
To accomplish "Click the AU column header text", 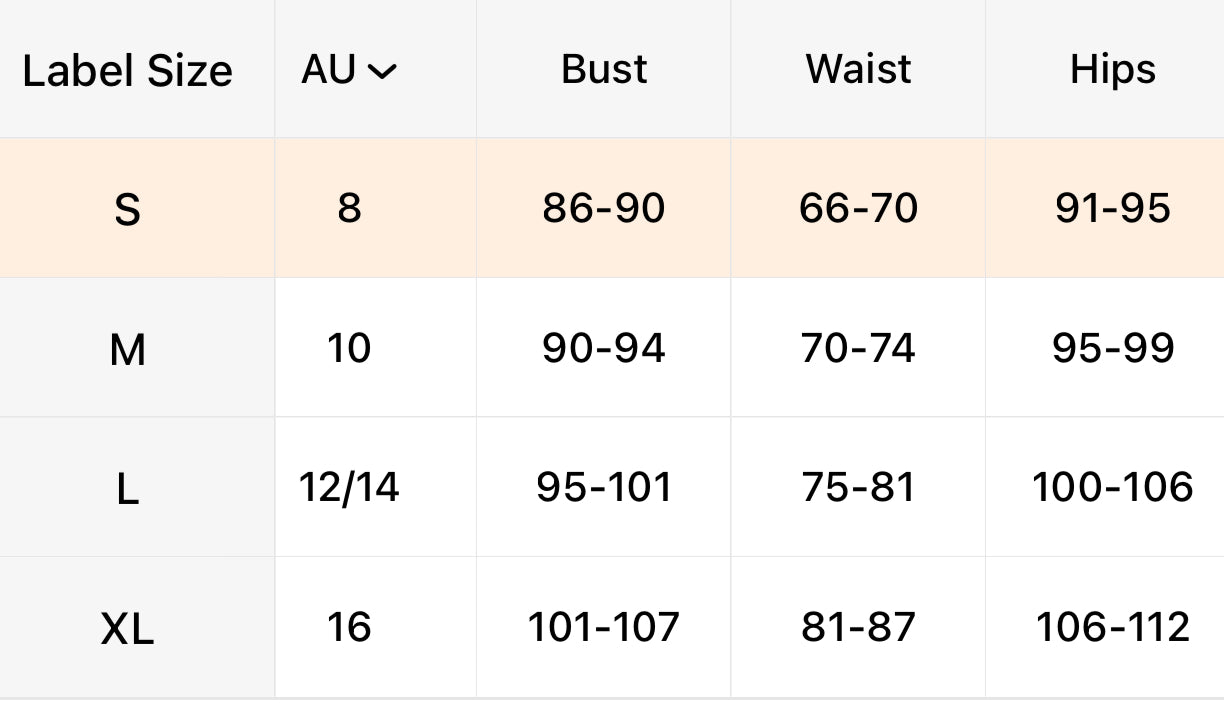I will tap(329, 69).
